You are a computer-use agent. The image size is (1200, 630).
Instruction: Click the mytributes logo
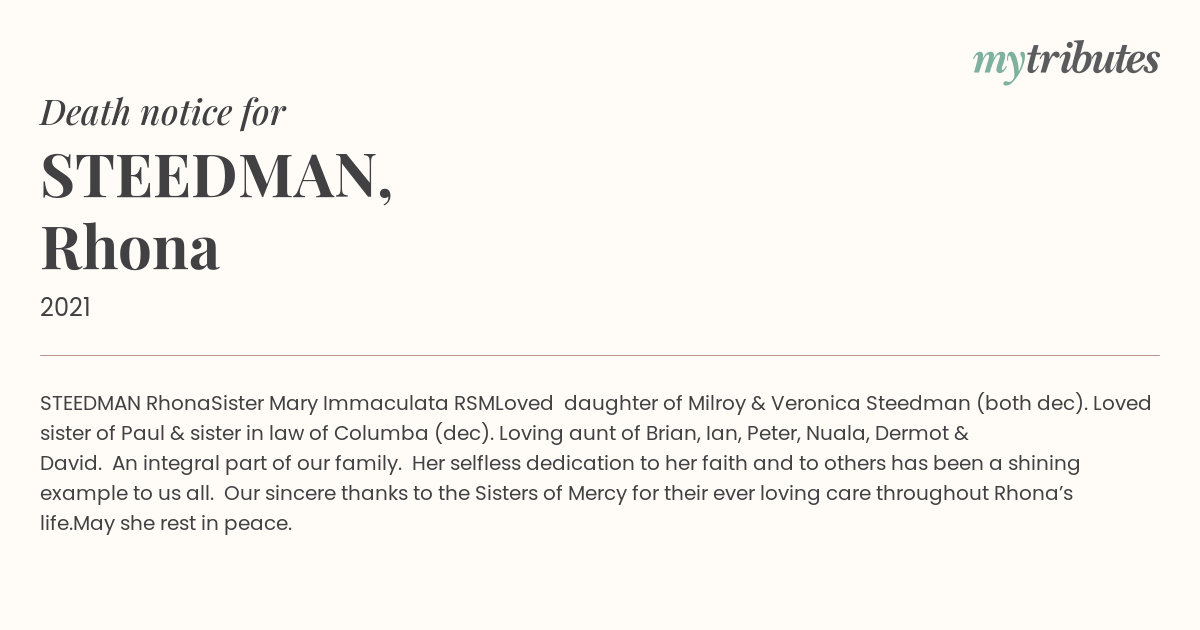pos(1066,61)
